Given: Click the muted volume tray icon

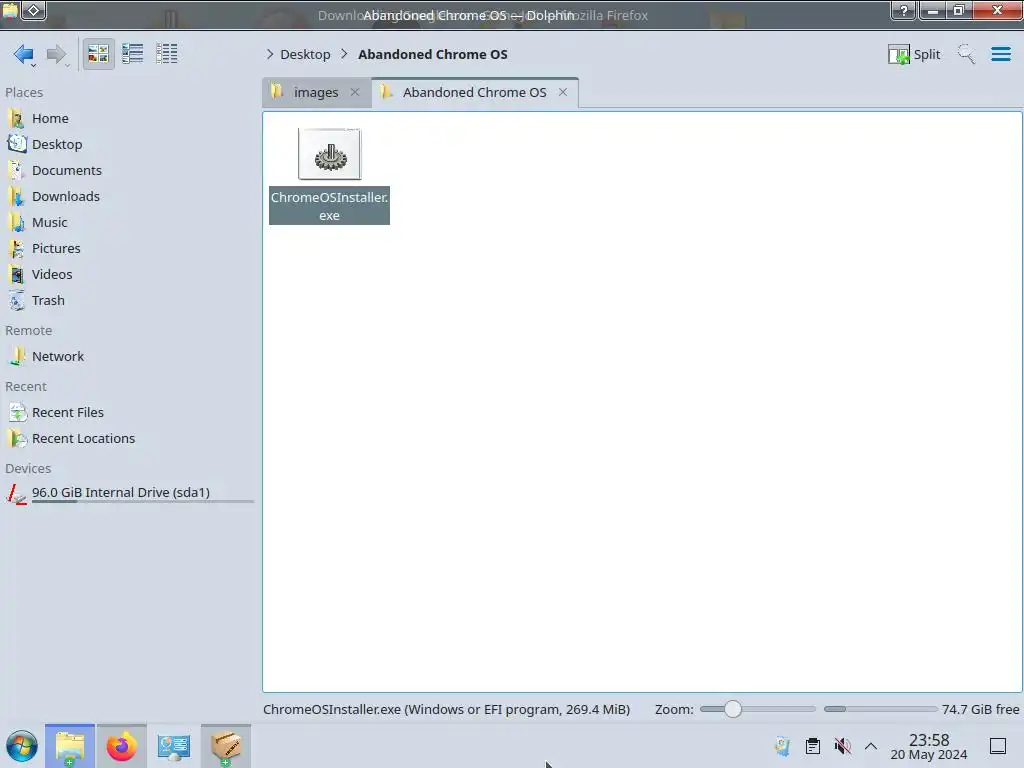Looking at the screenshot, I should pos(842,746).
